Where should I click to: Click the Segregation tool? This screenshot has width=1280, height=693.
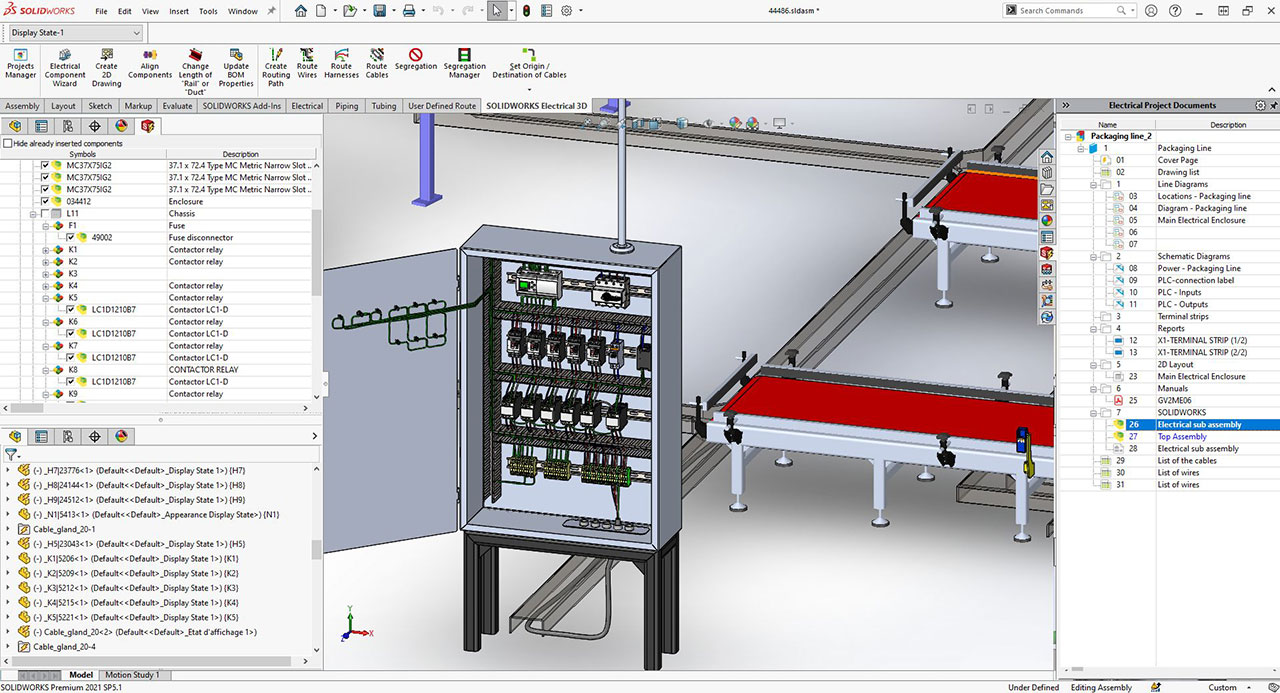click(x=416, y=60)
